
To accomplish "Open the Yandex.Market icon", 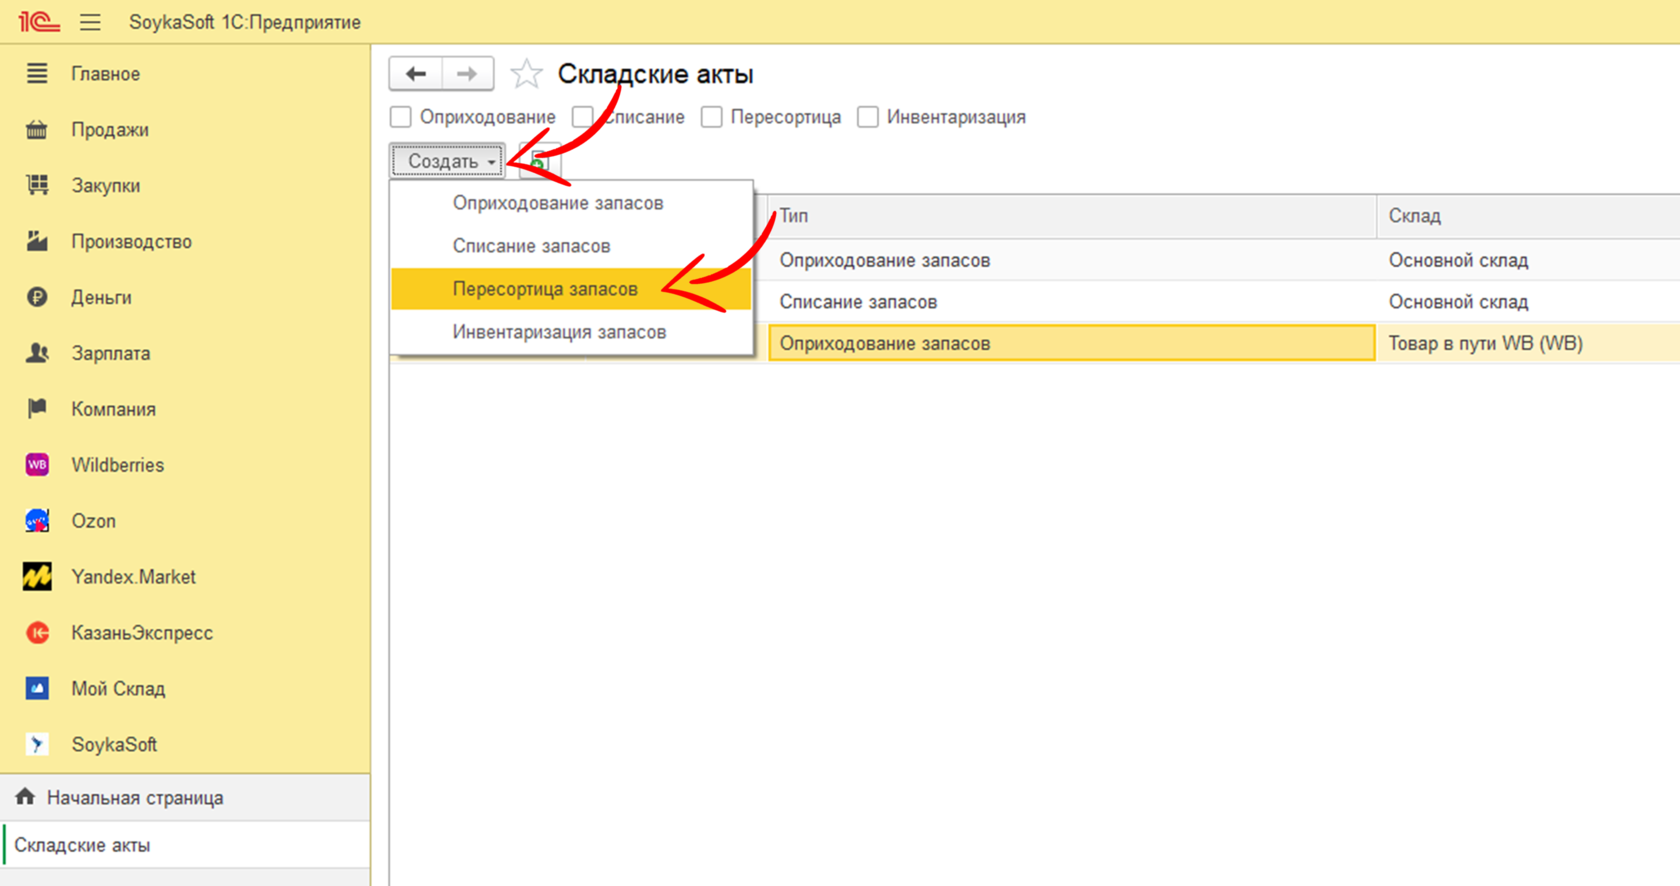I will pos(37,577).
